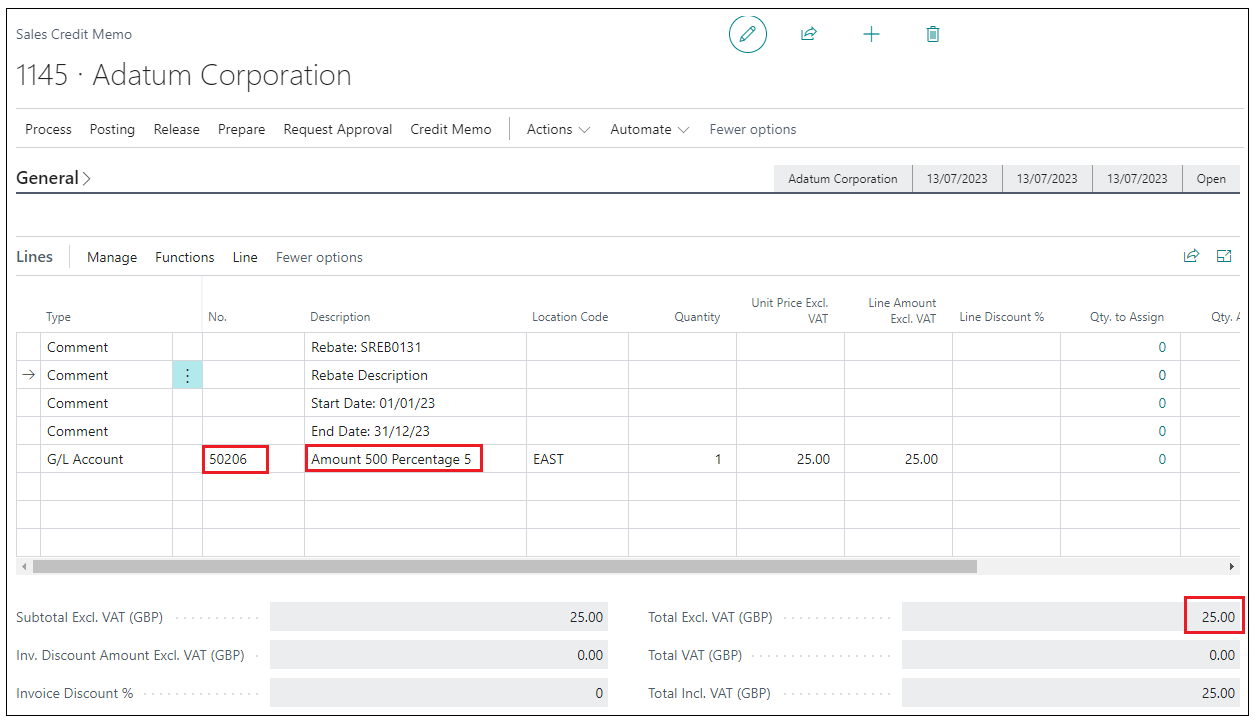Open row options three-dot menu

pyautogui.click(x=187, y=376)
